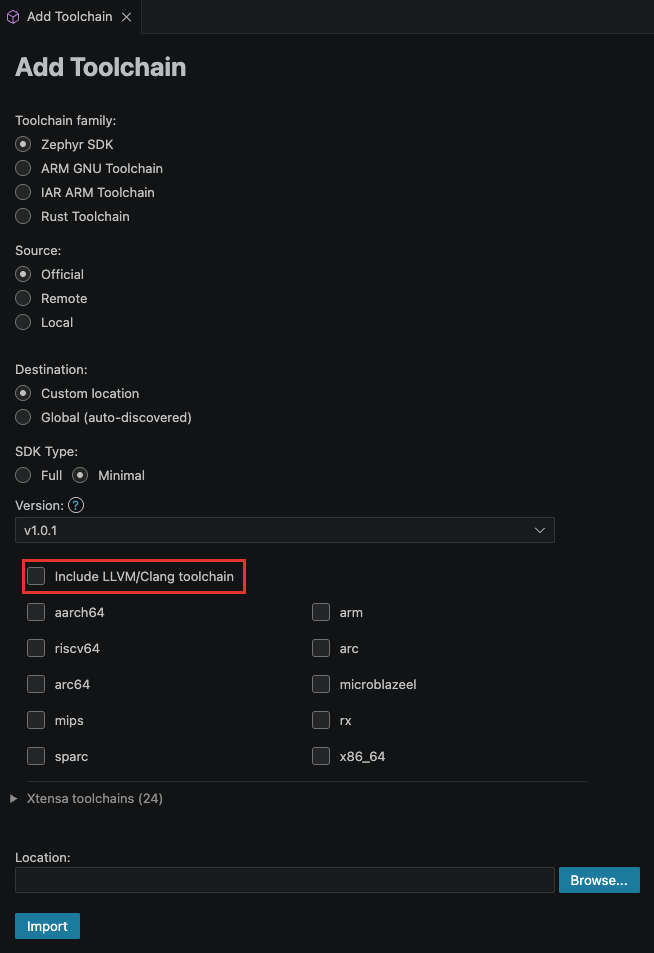Select Minimal SDK type
The image size is (654, 953).
tap(80, 475)
